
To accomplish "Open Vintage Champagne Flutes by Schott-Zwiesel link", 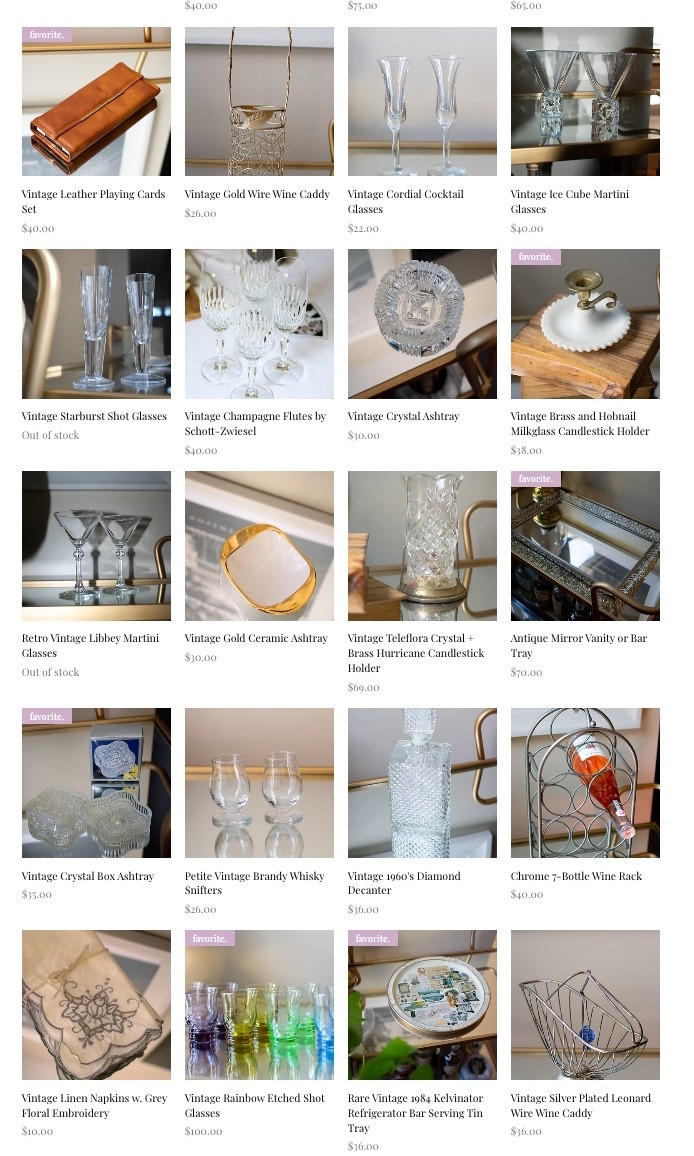I will tap(255, 423).
